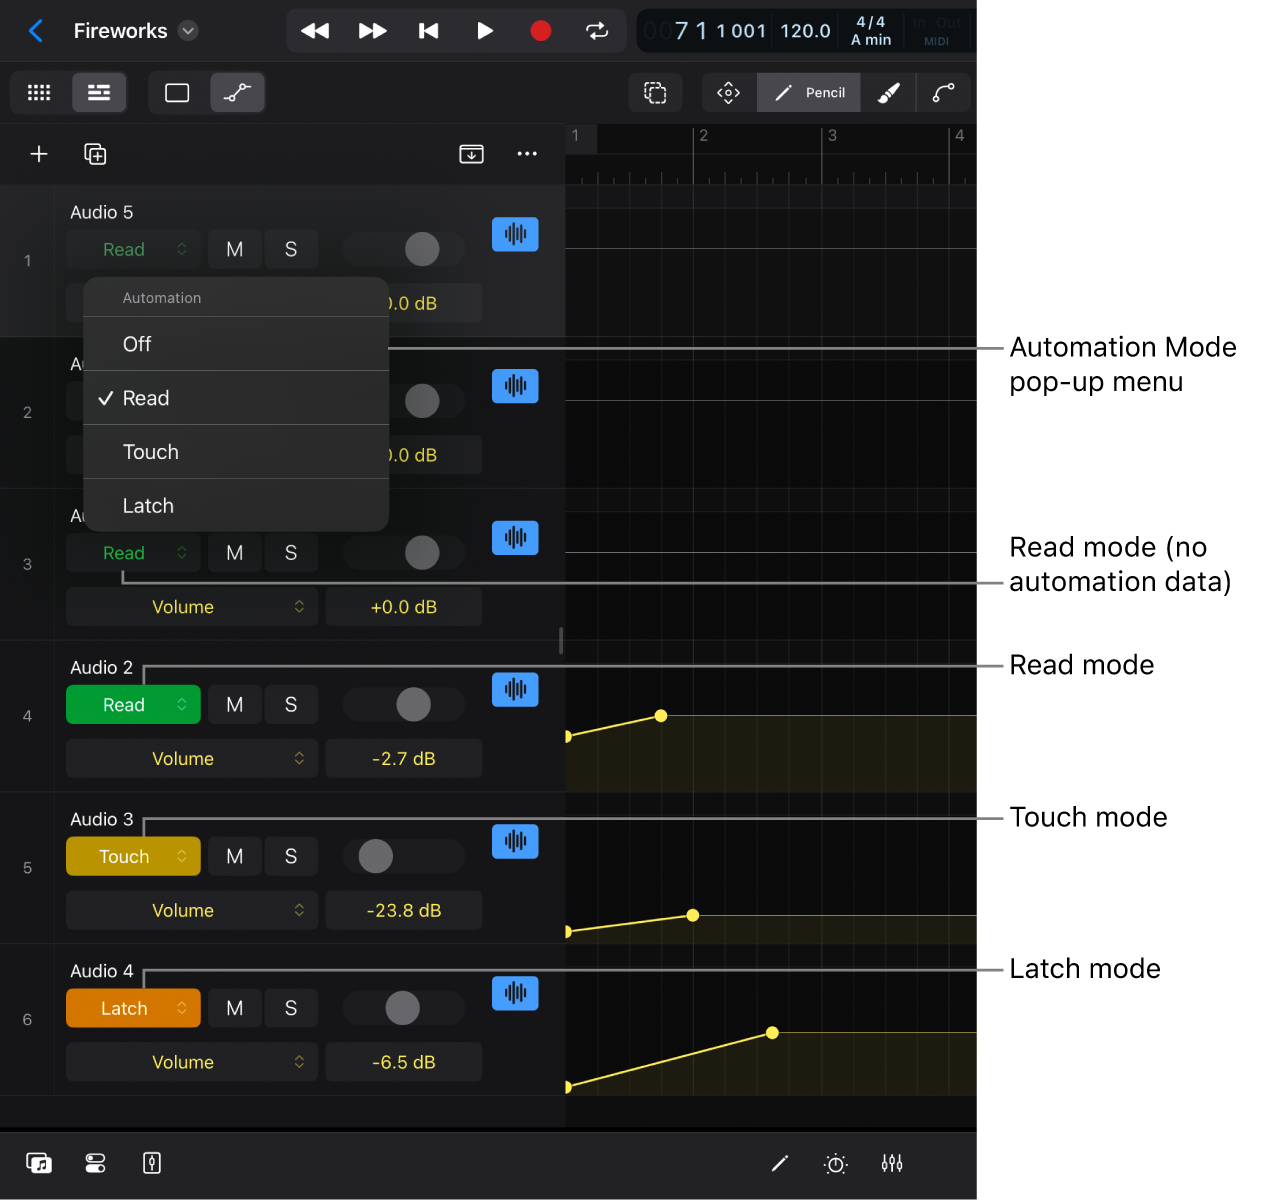The height and width of the screenshot is (1200, 1272).
Task: Select the Pencil automation tool
Action: tap(808, 92)
